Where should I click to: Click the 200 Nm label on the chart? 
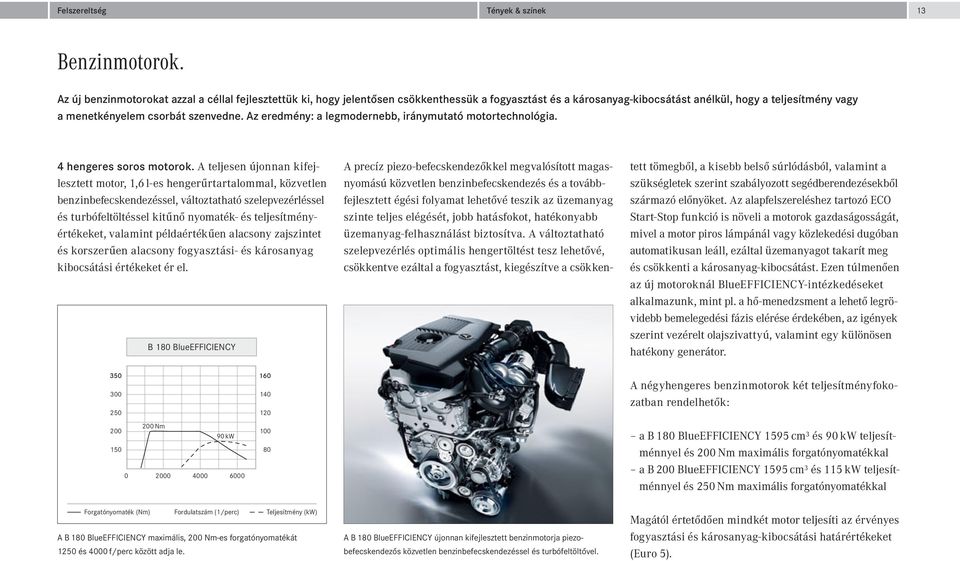(154, 426)
